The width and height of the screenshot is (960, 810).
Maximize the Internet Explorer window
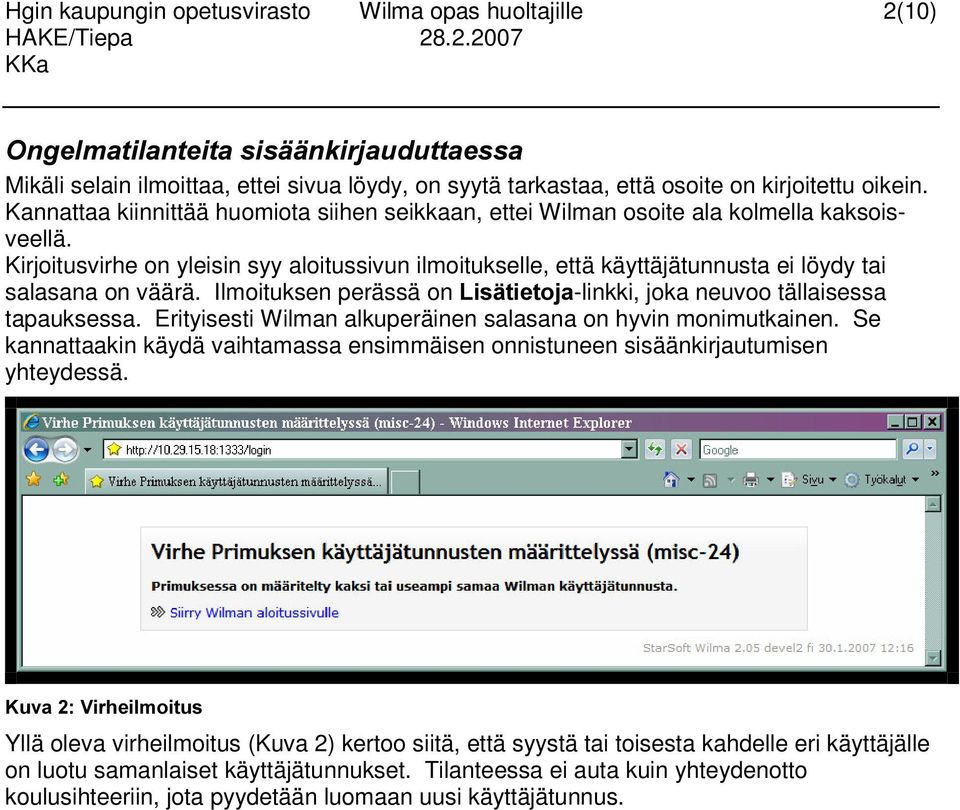pos(913,422)
